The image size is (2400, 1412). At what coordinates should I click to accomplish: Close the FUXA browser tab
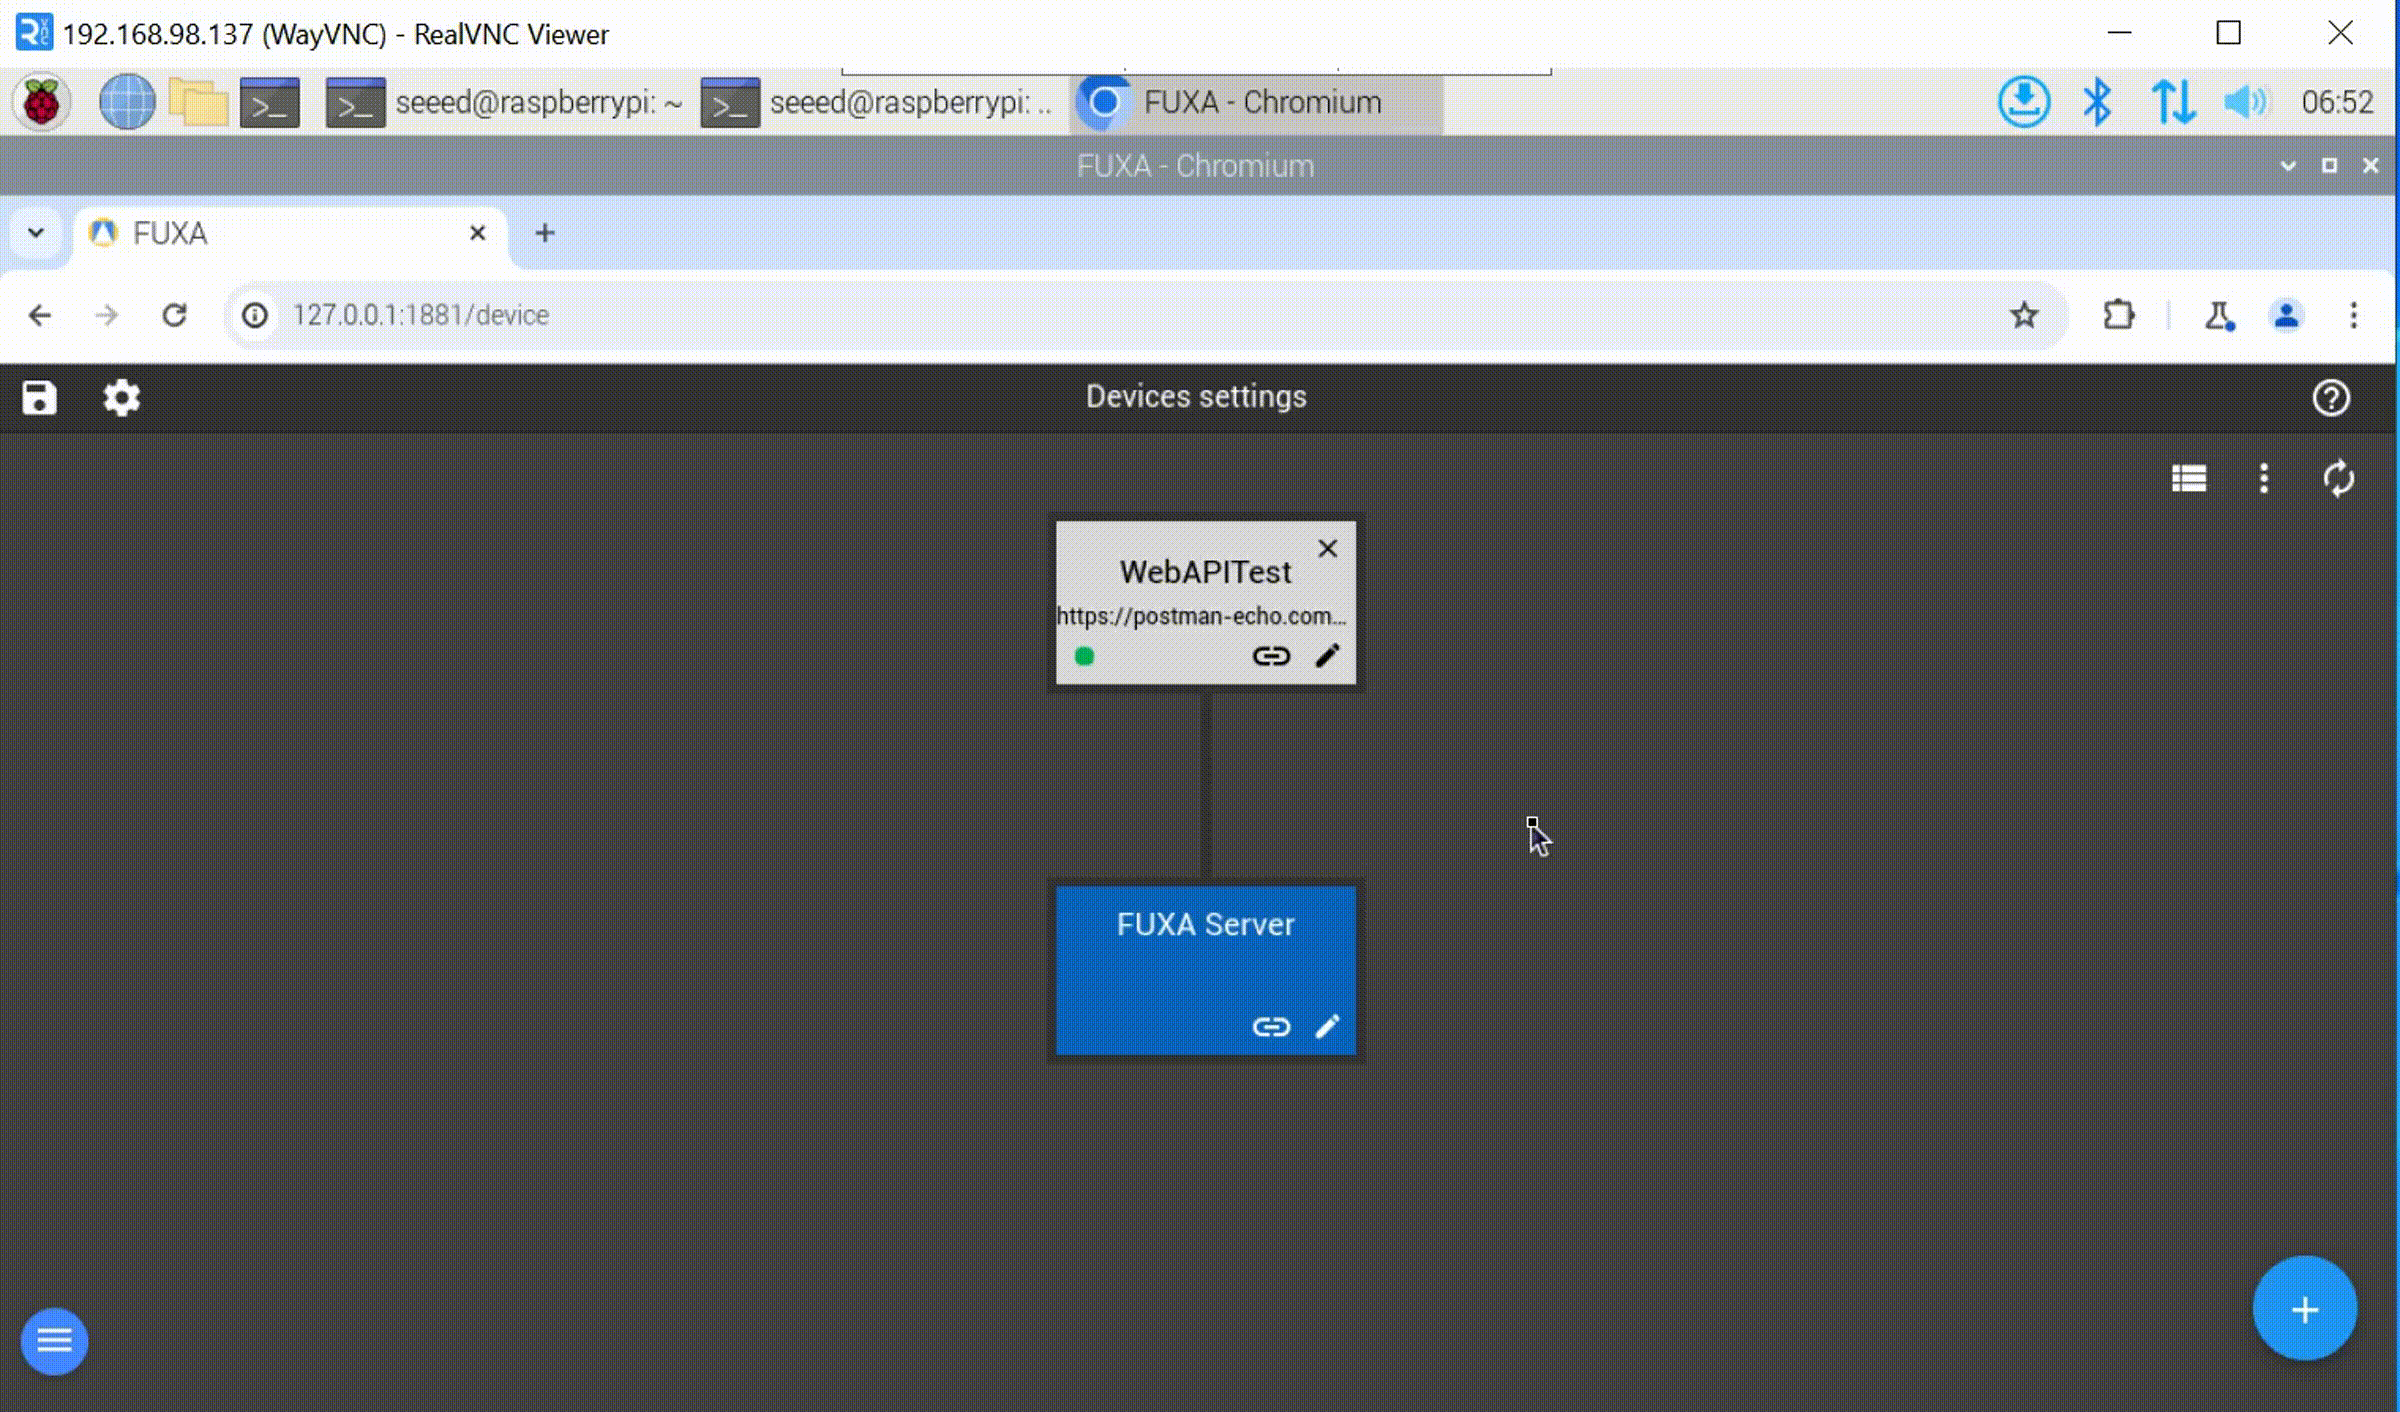[477, 233]
